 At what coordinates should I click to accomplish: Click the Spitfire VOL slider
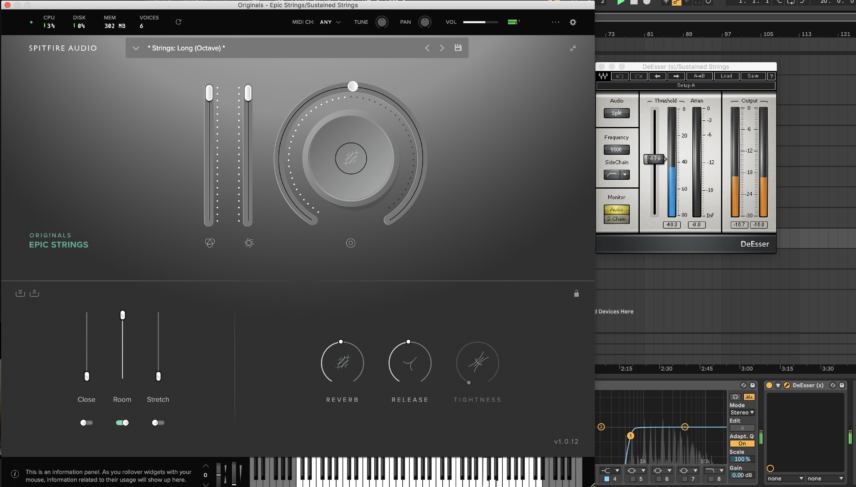pos(480,22)
